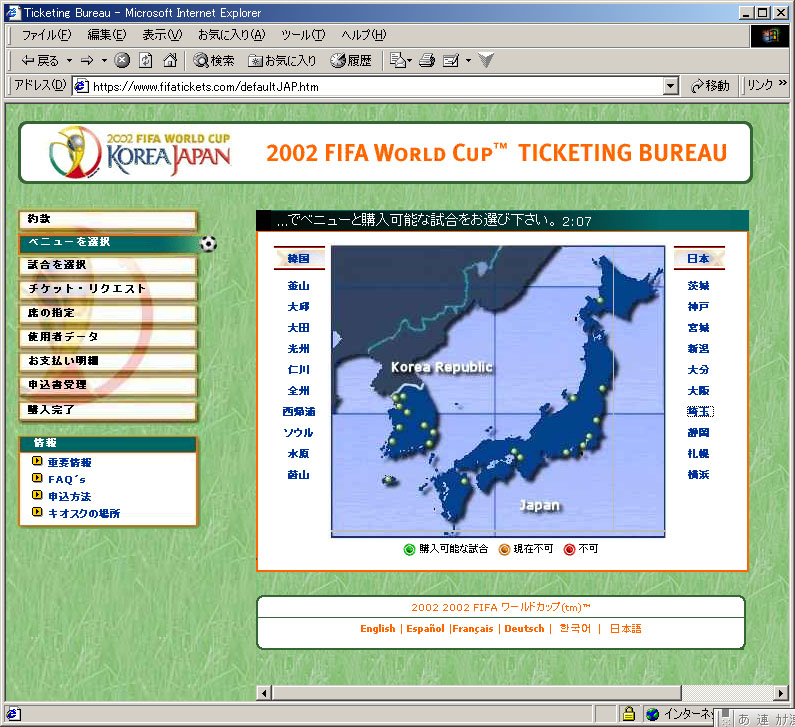Switch language to English
Image resolution: width=795 pixels, height=727 pixels.
pyautogui.click(x=378, y=629)
